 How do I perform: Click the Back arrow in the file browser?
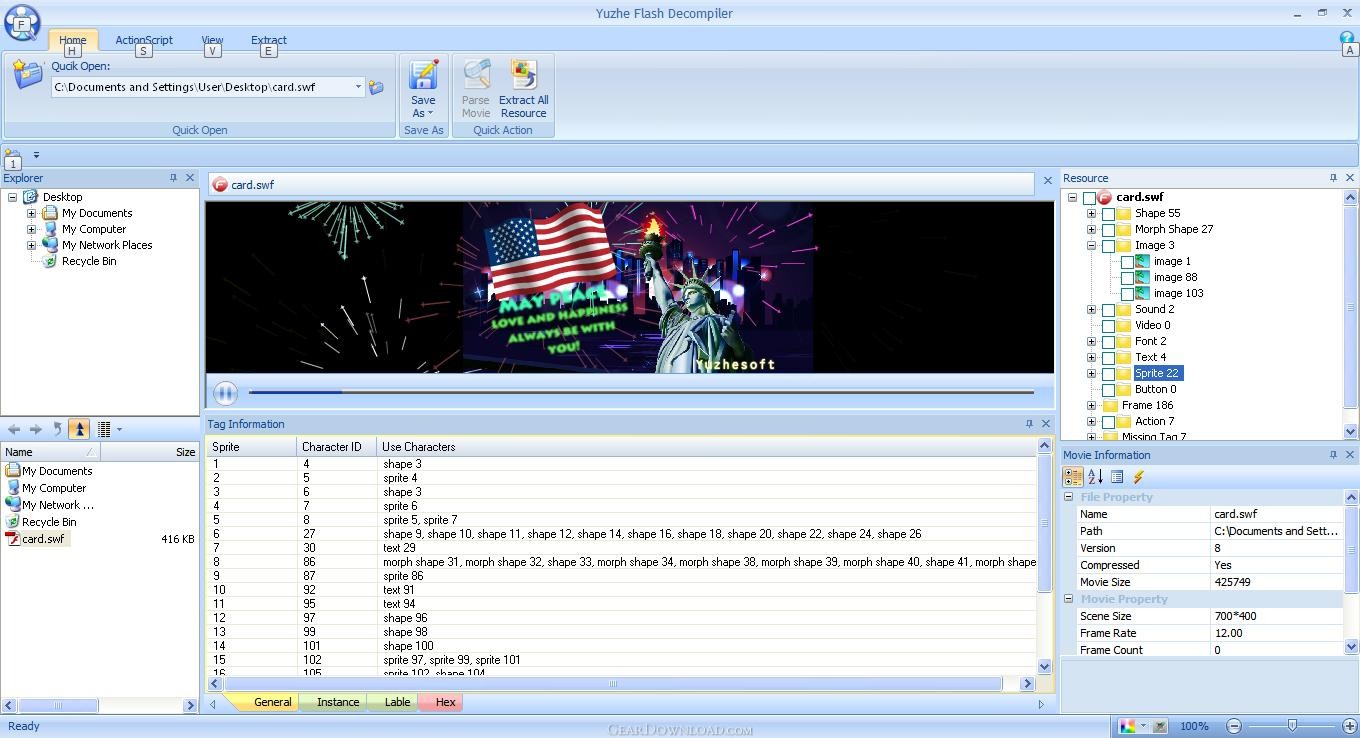(14, 429)
